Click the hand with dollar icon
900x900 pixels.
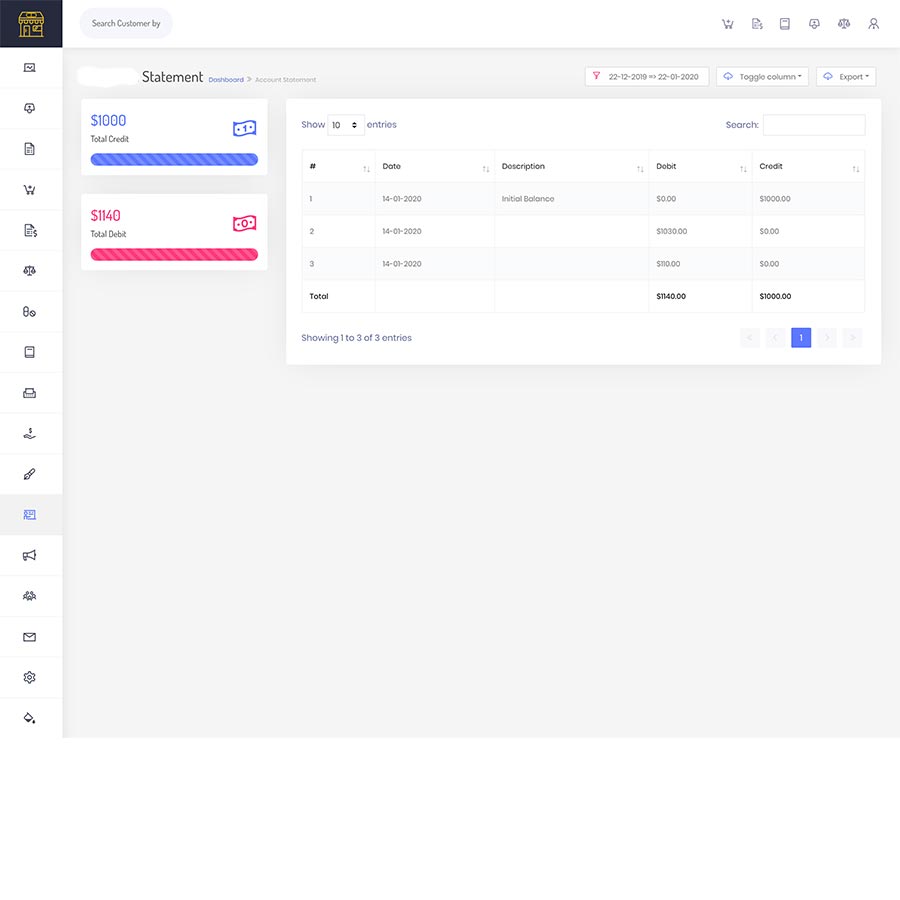pos(30,434)
